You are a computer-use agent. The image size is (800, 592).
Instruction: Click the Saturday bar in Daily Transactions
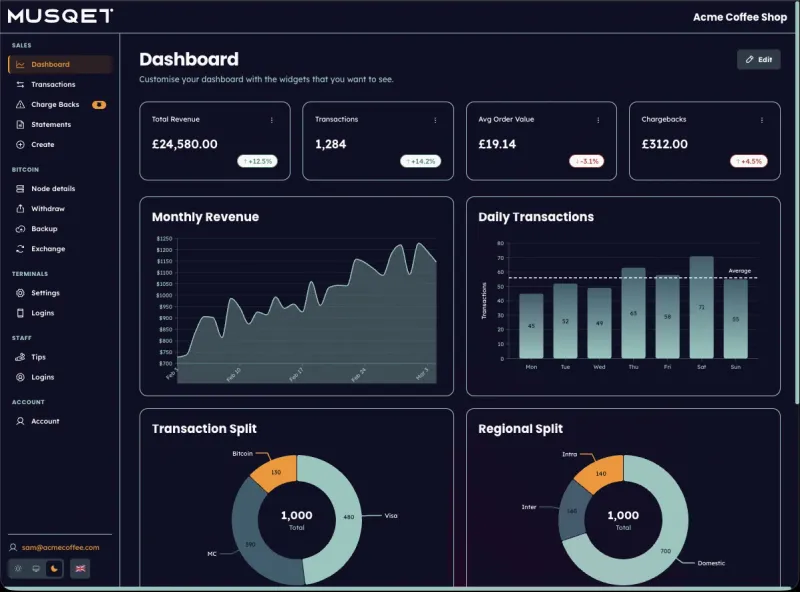tap(701, 308)
